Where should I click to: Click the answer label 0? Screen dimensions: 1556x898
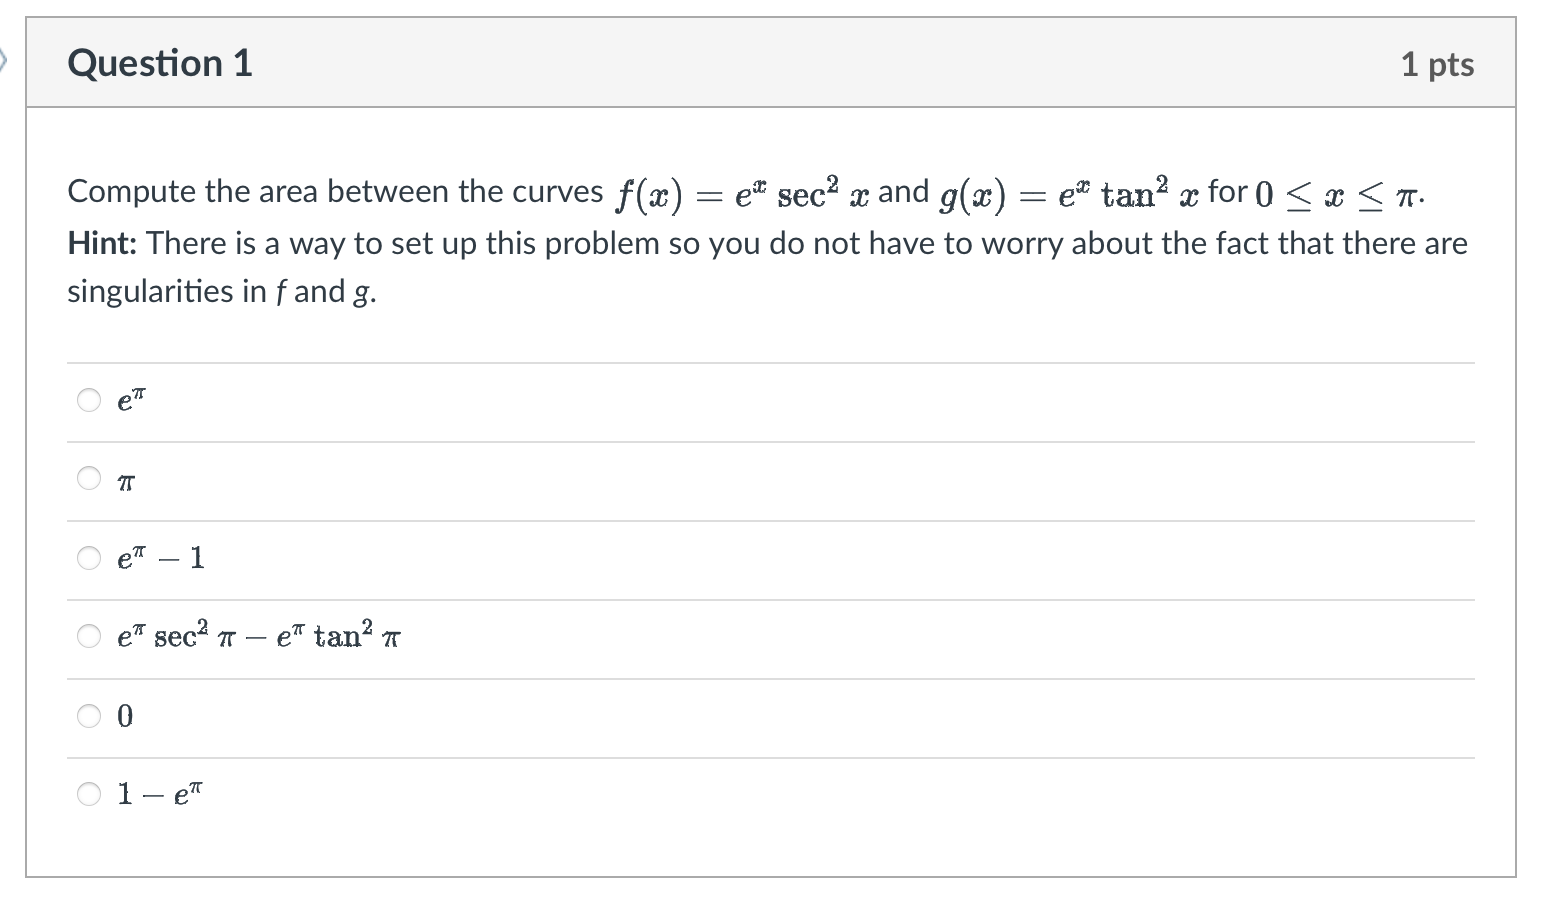(124, 716)
